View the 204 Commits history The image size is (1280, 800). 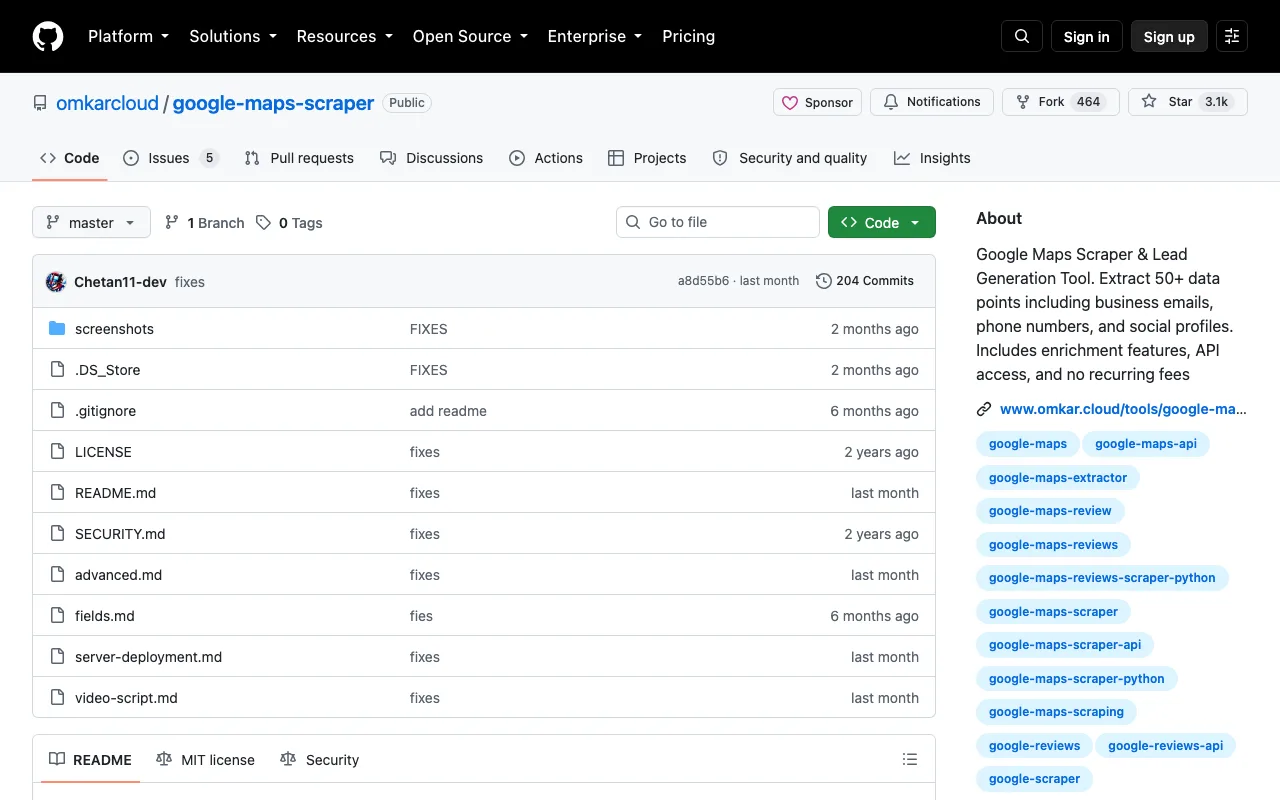click(x=865, y=281)
